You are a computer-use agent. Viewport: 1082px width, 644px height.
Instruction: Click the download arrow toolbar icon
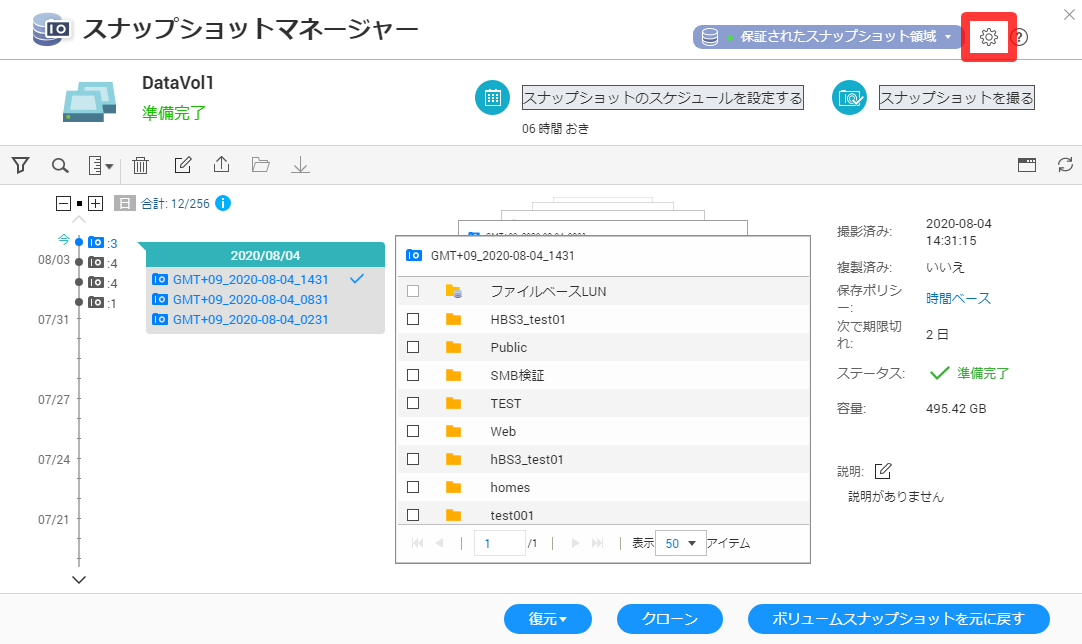point(300,165)
